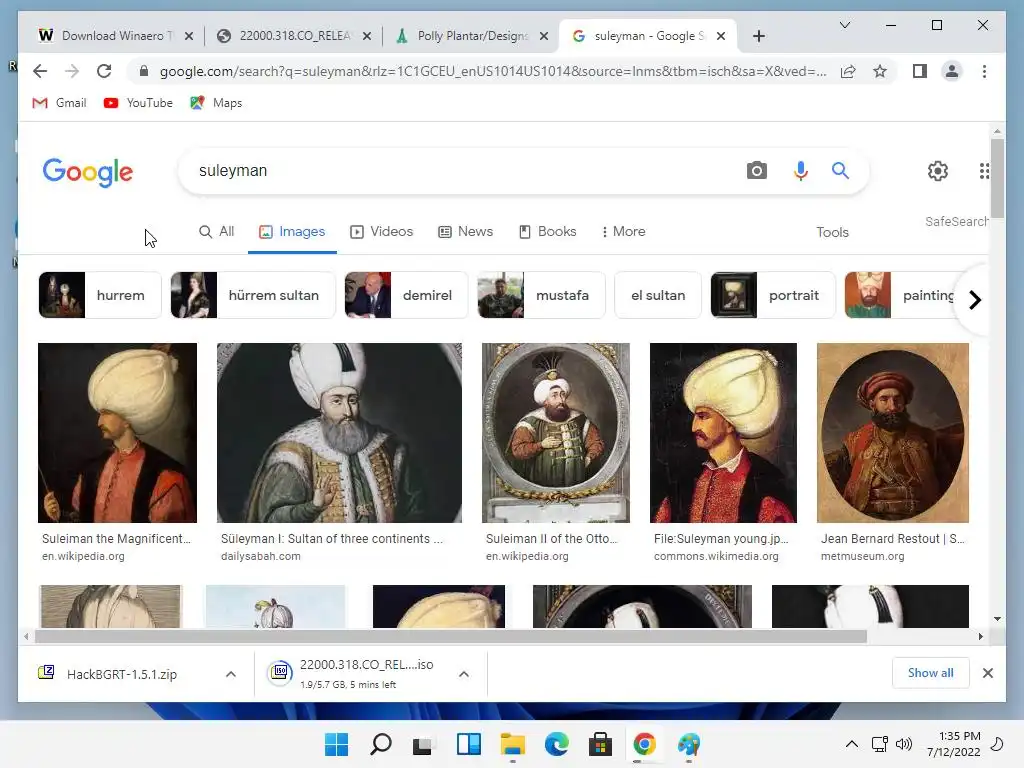Open a new tab with the plus button

[758, 36]
